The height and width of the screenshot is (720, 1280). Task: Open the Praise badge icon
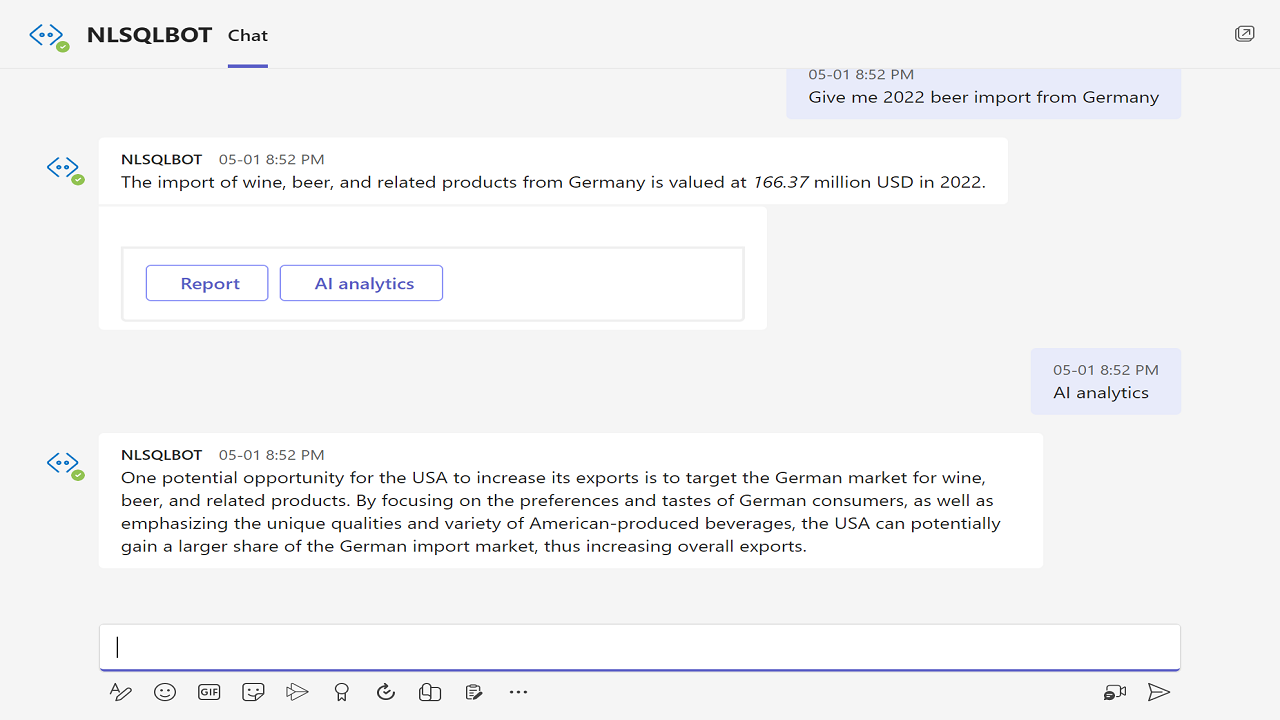pyautogui.click(x=342, y=692)
